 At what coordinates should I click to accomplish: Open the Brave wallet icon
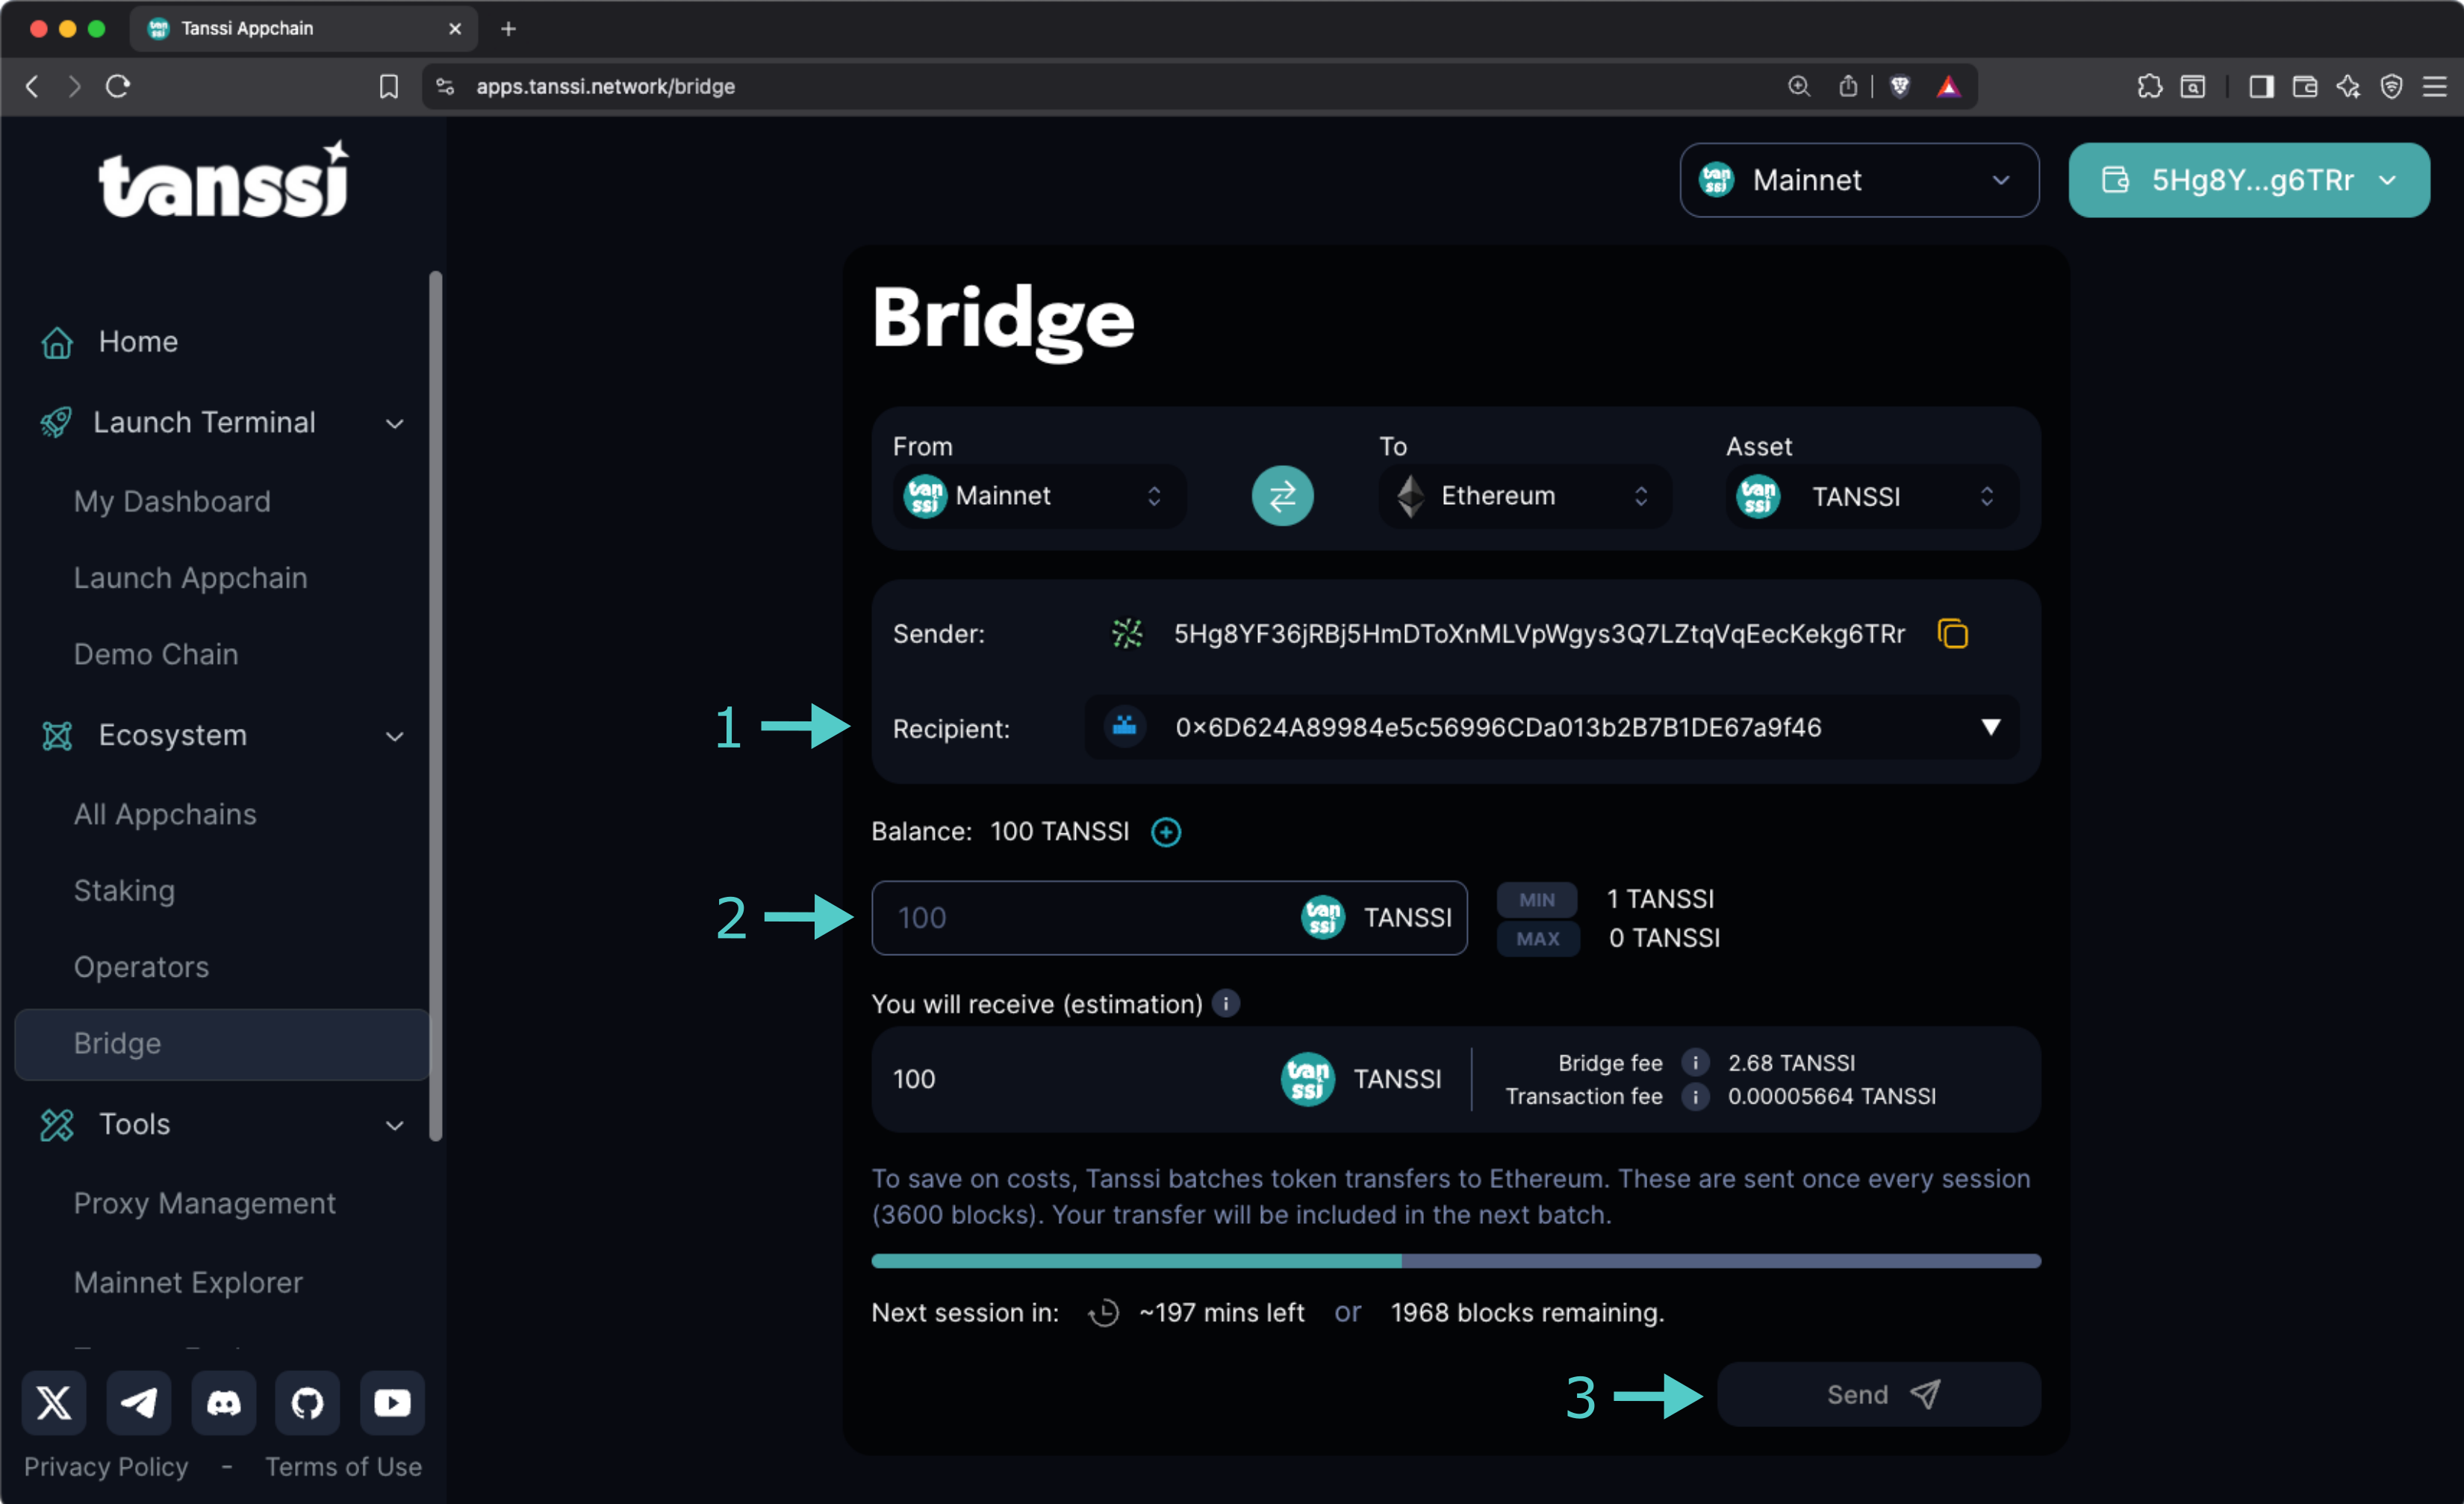click(2304, 86)
